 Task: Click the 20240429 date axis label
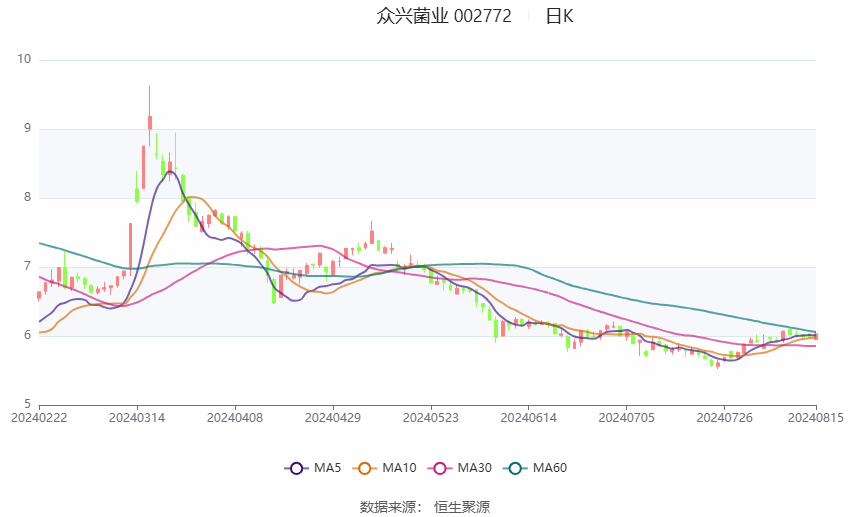pyautogui.click(x=333, y=418)
